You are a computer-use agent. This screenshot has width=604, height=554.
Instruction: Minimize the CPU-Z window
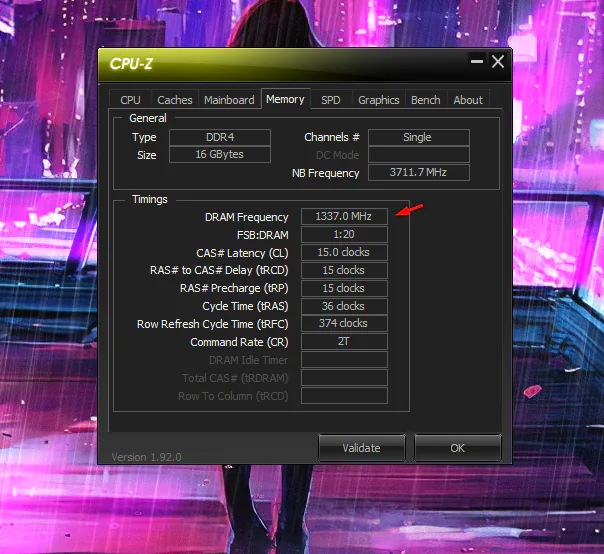point(477,61)
